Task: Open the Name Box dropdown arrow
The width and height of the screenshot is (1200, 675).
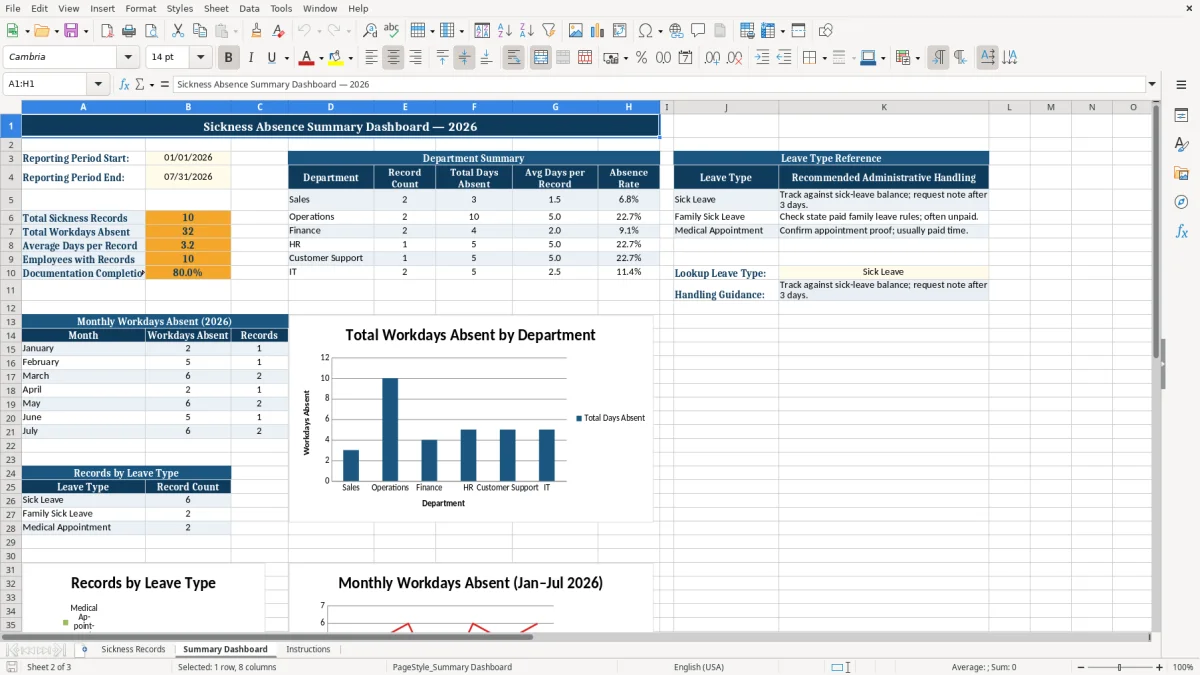Action: [98, 84]
